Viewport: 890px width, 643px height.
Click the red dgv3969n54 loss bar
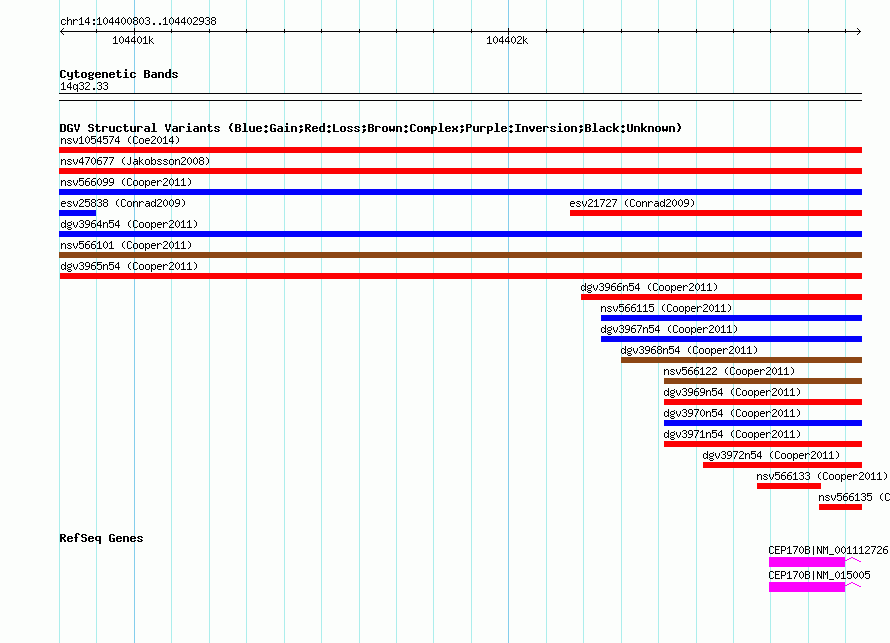pyautogui.click(x=763, y=402)
